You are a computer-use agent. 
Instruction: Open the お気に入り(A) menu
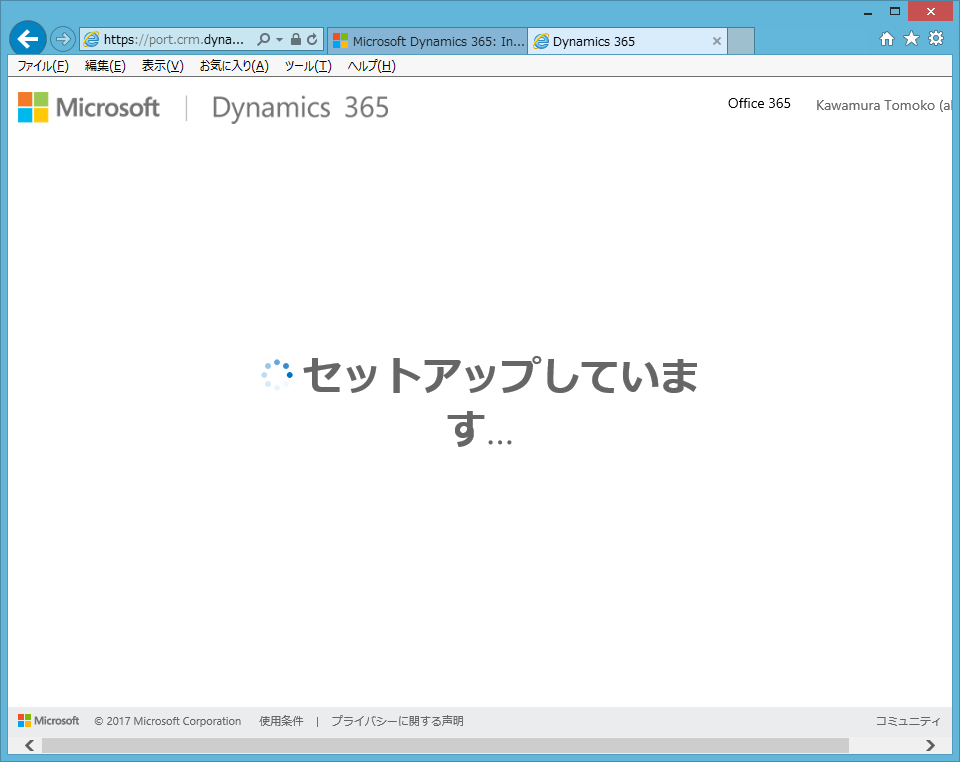tap(234, 66)
